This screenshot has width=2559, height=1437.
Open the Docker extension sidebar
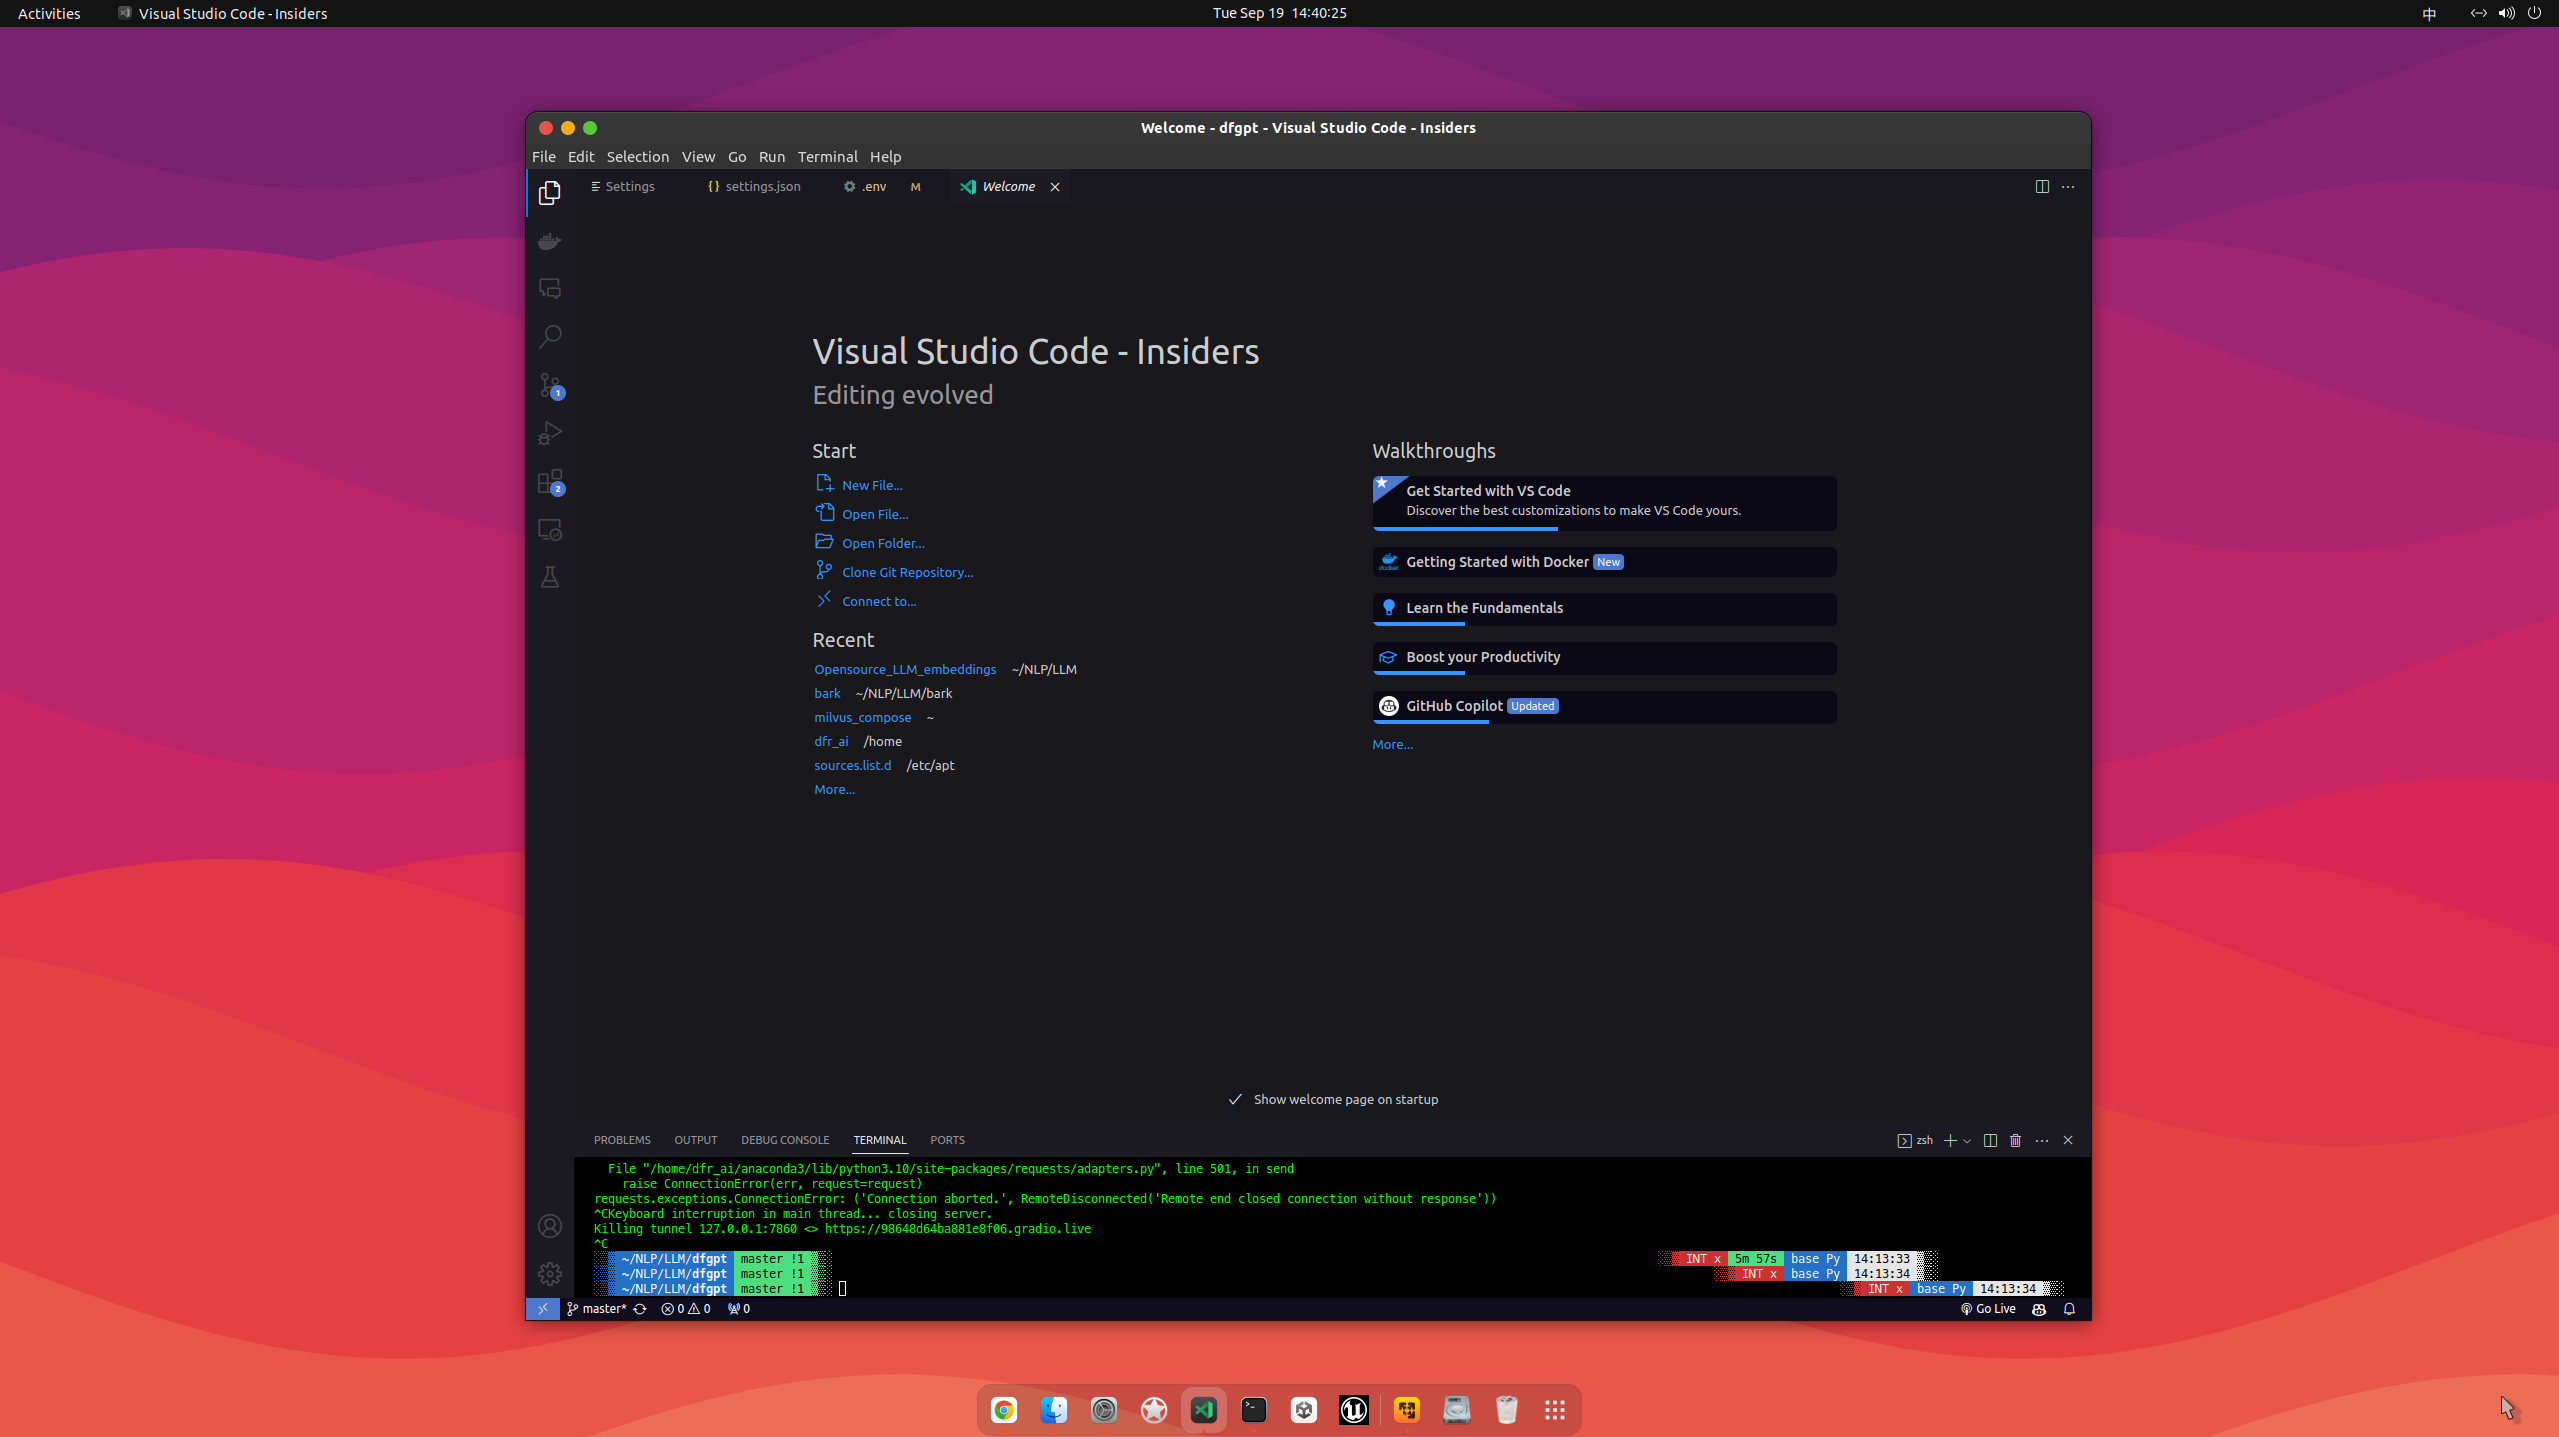(x=550, y=241)
